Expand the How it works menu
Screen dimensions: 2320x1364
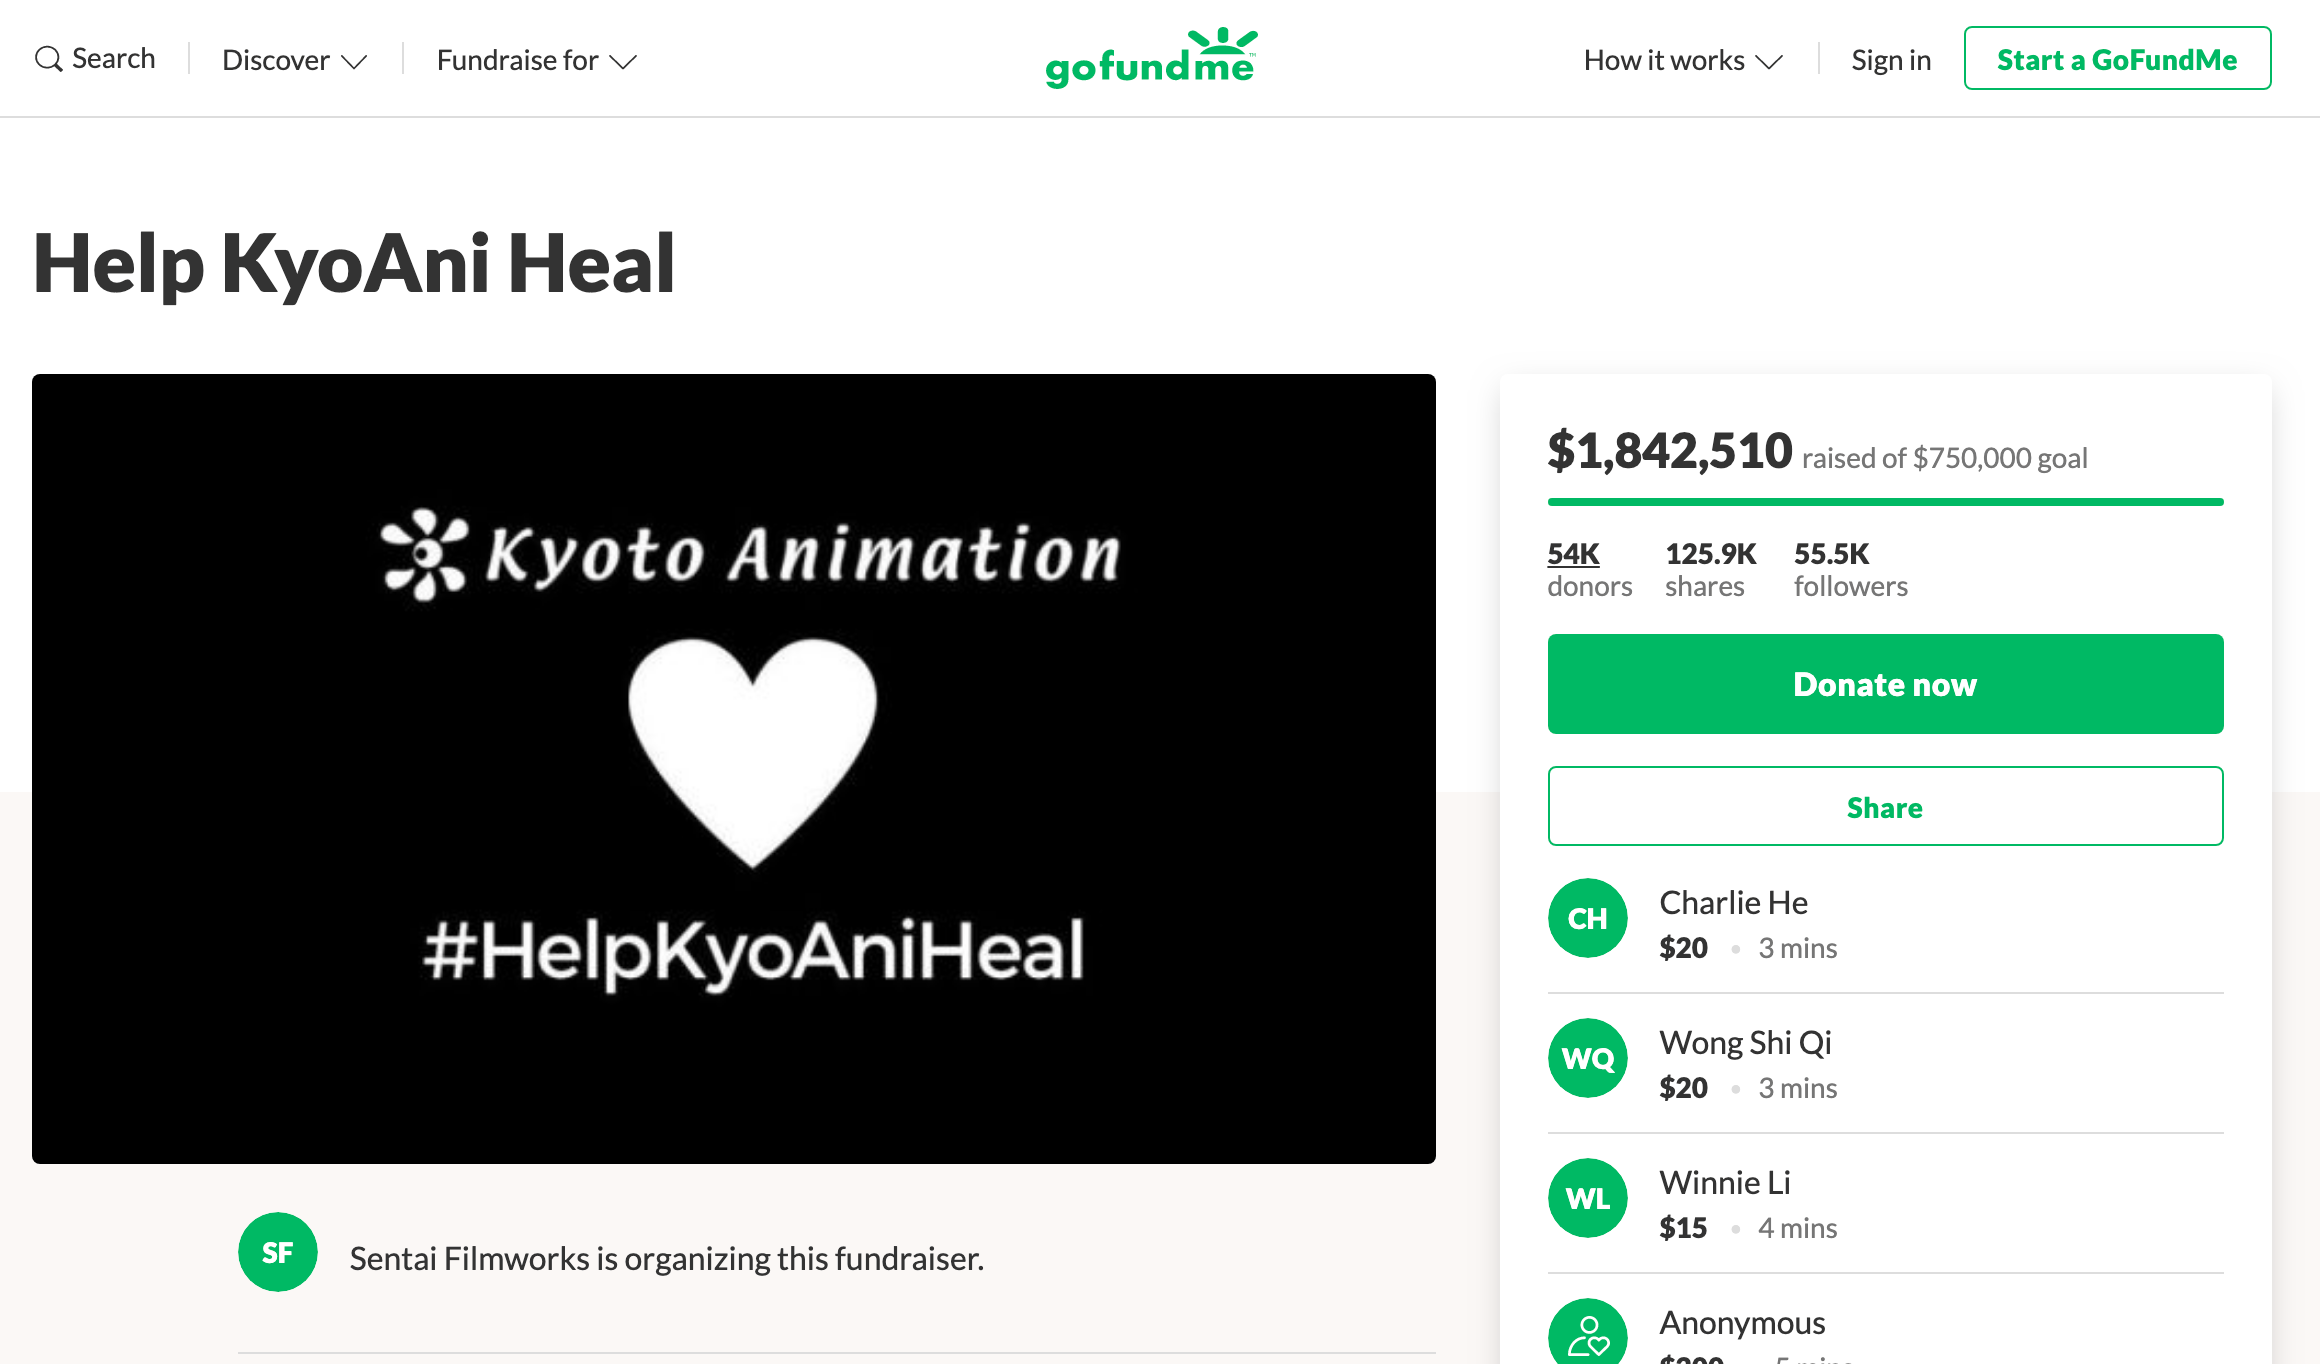(x=1682, y=60)
